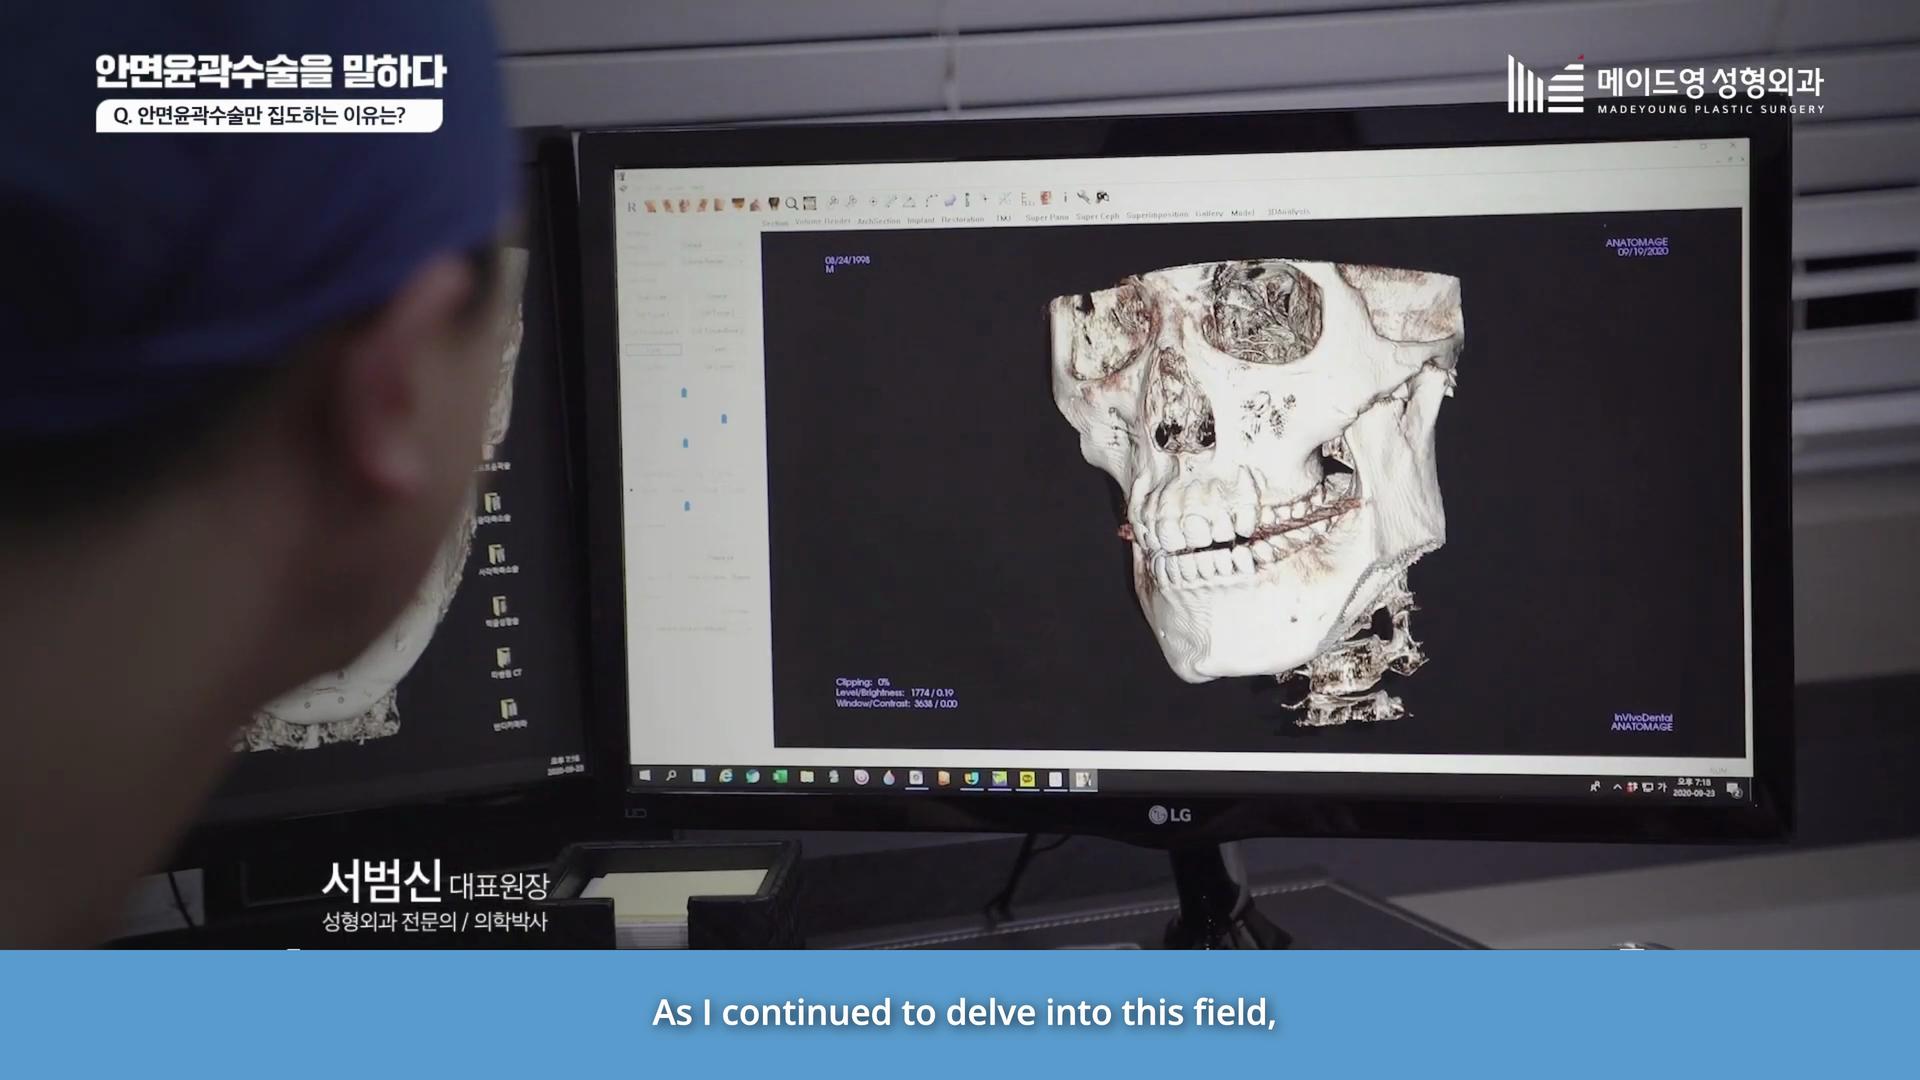This screenshot has width=1920, height=1080.
Task: Switch to the Super Ceph tab
Action: coord(1098,216)
